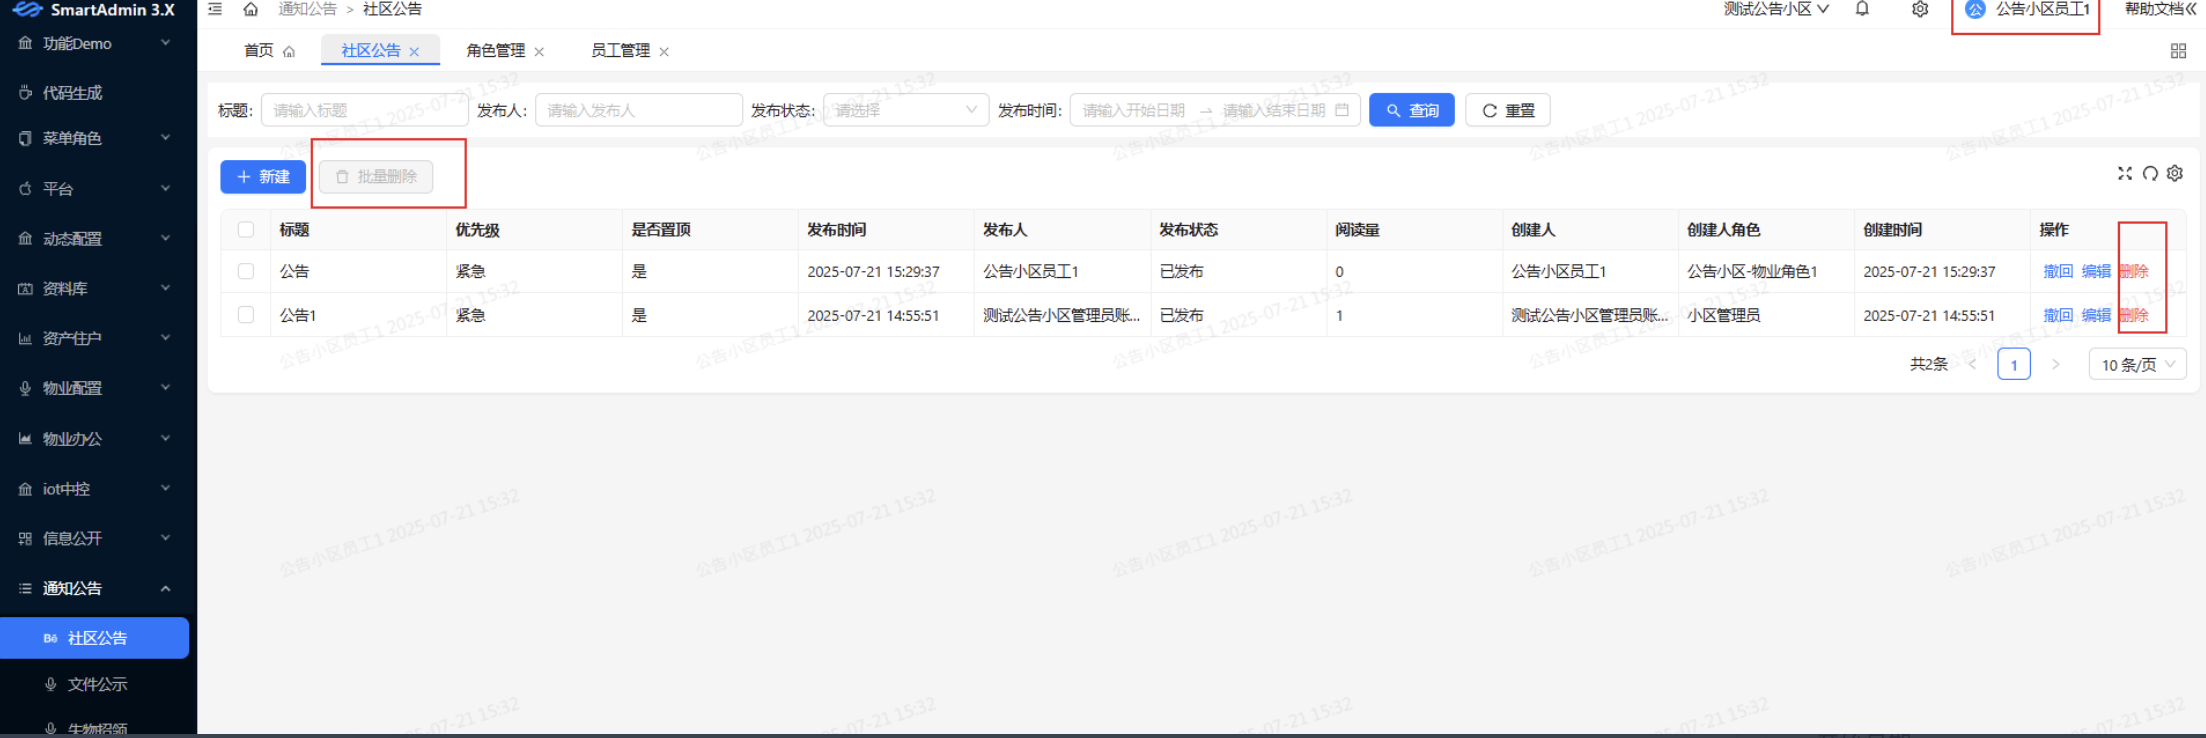Click the 物业办公 sidebar icon
Screen dimensions: 2206x738
pyautogui.click(x=25, y=439)
